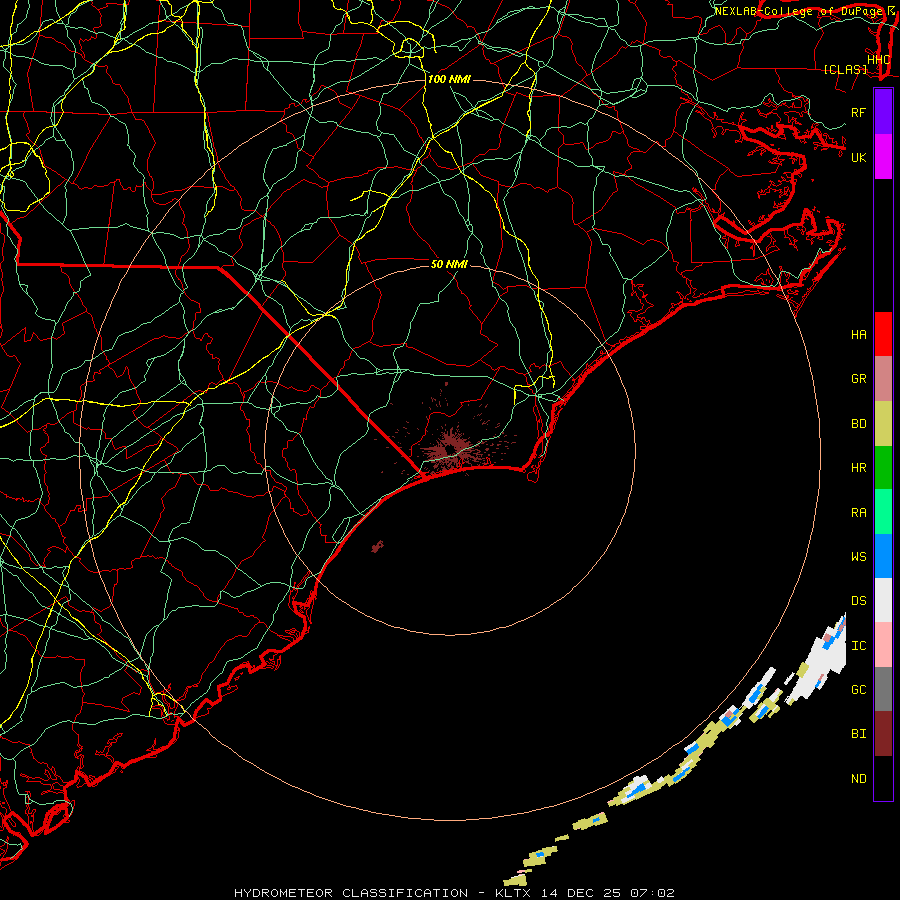900x900 pixels.
Task: Click the DS white legend swatch
Action: pyautogui.click(x=883, y=600)
